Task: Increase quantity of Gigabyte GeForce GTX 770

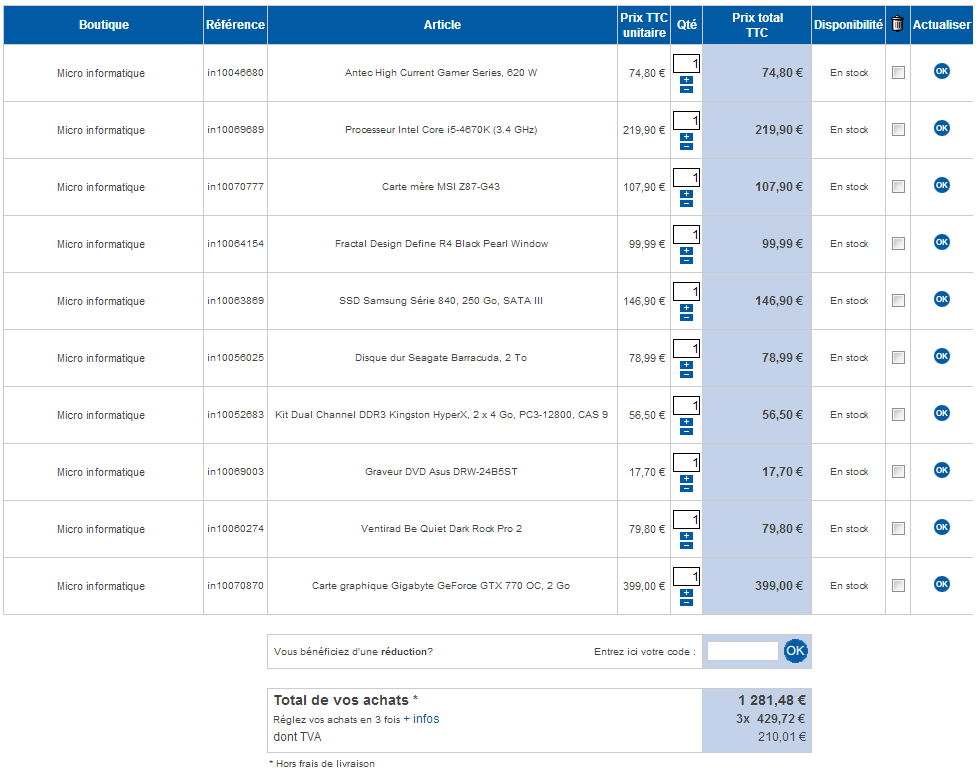Action: pos(686,593)
